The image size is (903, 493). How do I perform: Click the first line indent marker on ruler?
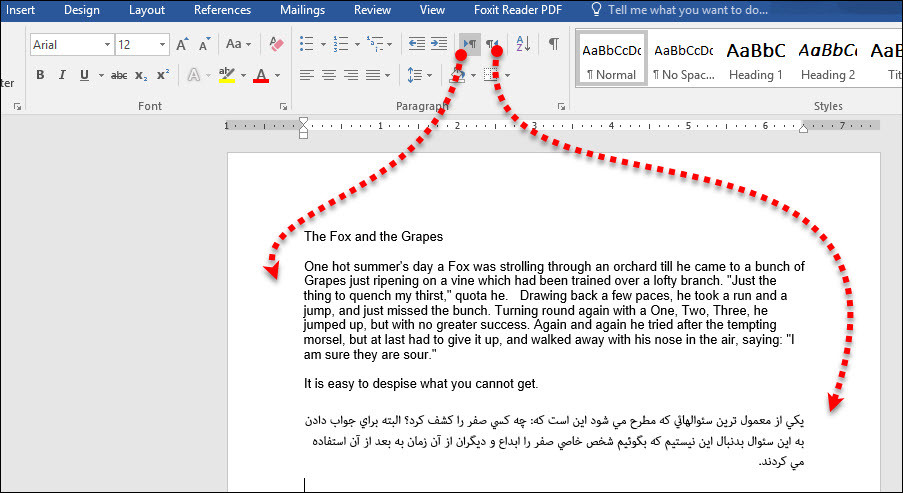[303, 121]
